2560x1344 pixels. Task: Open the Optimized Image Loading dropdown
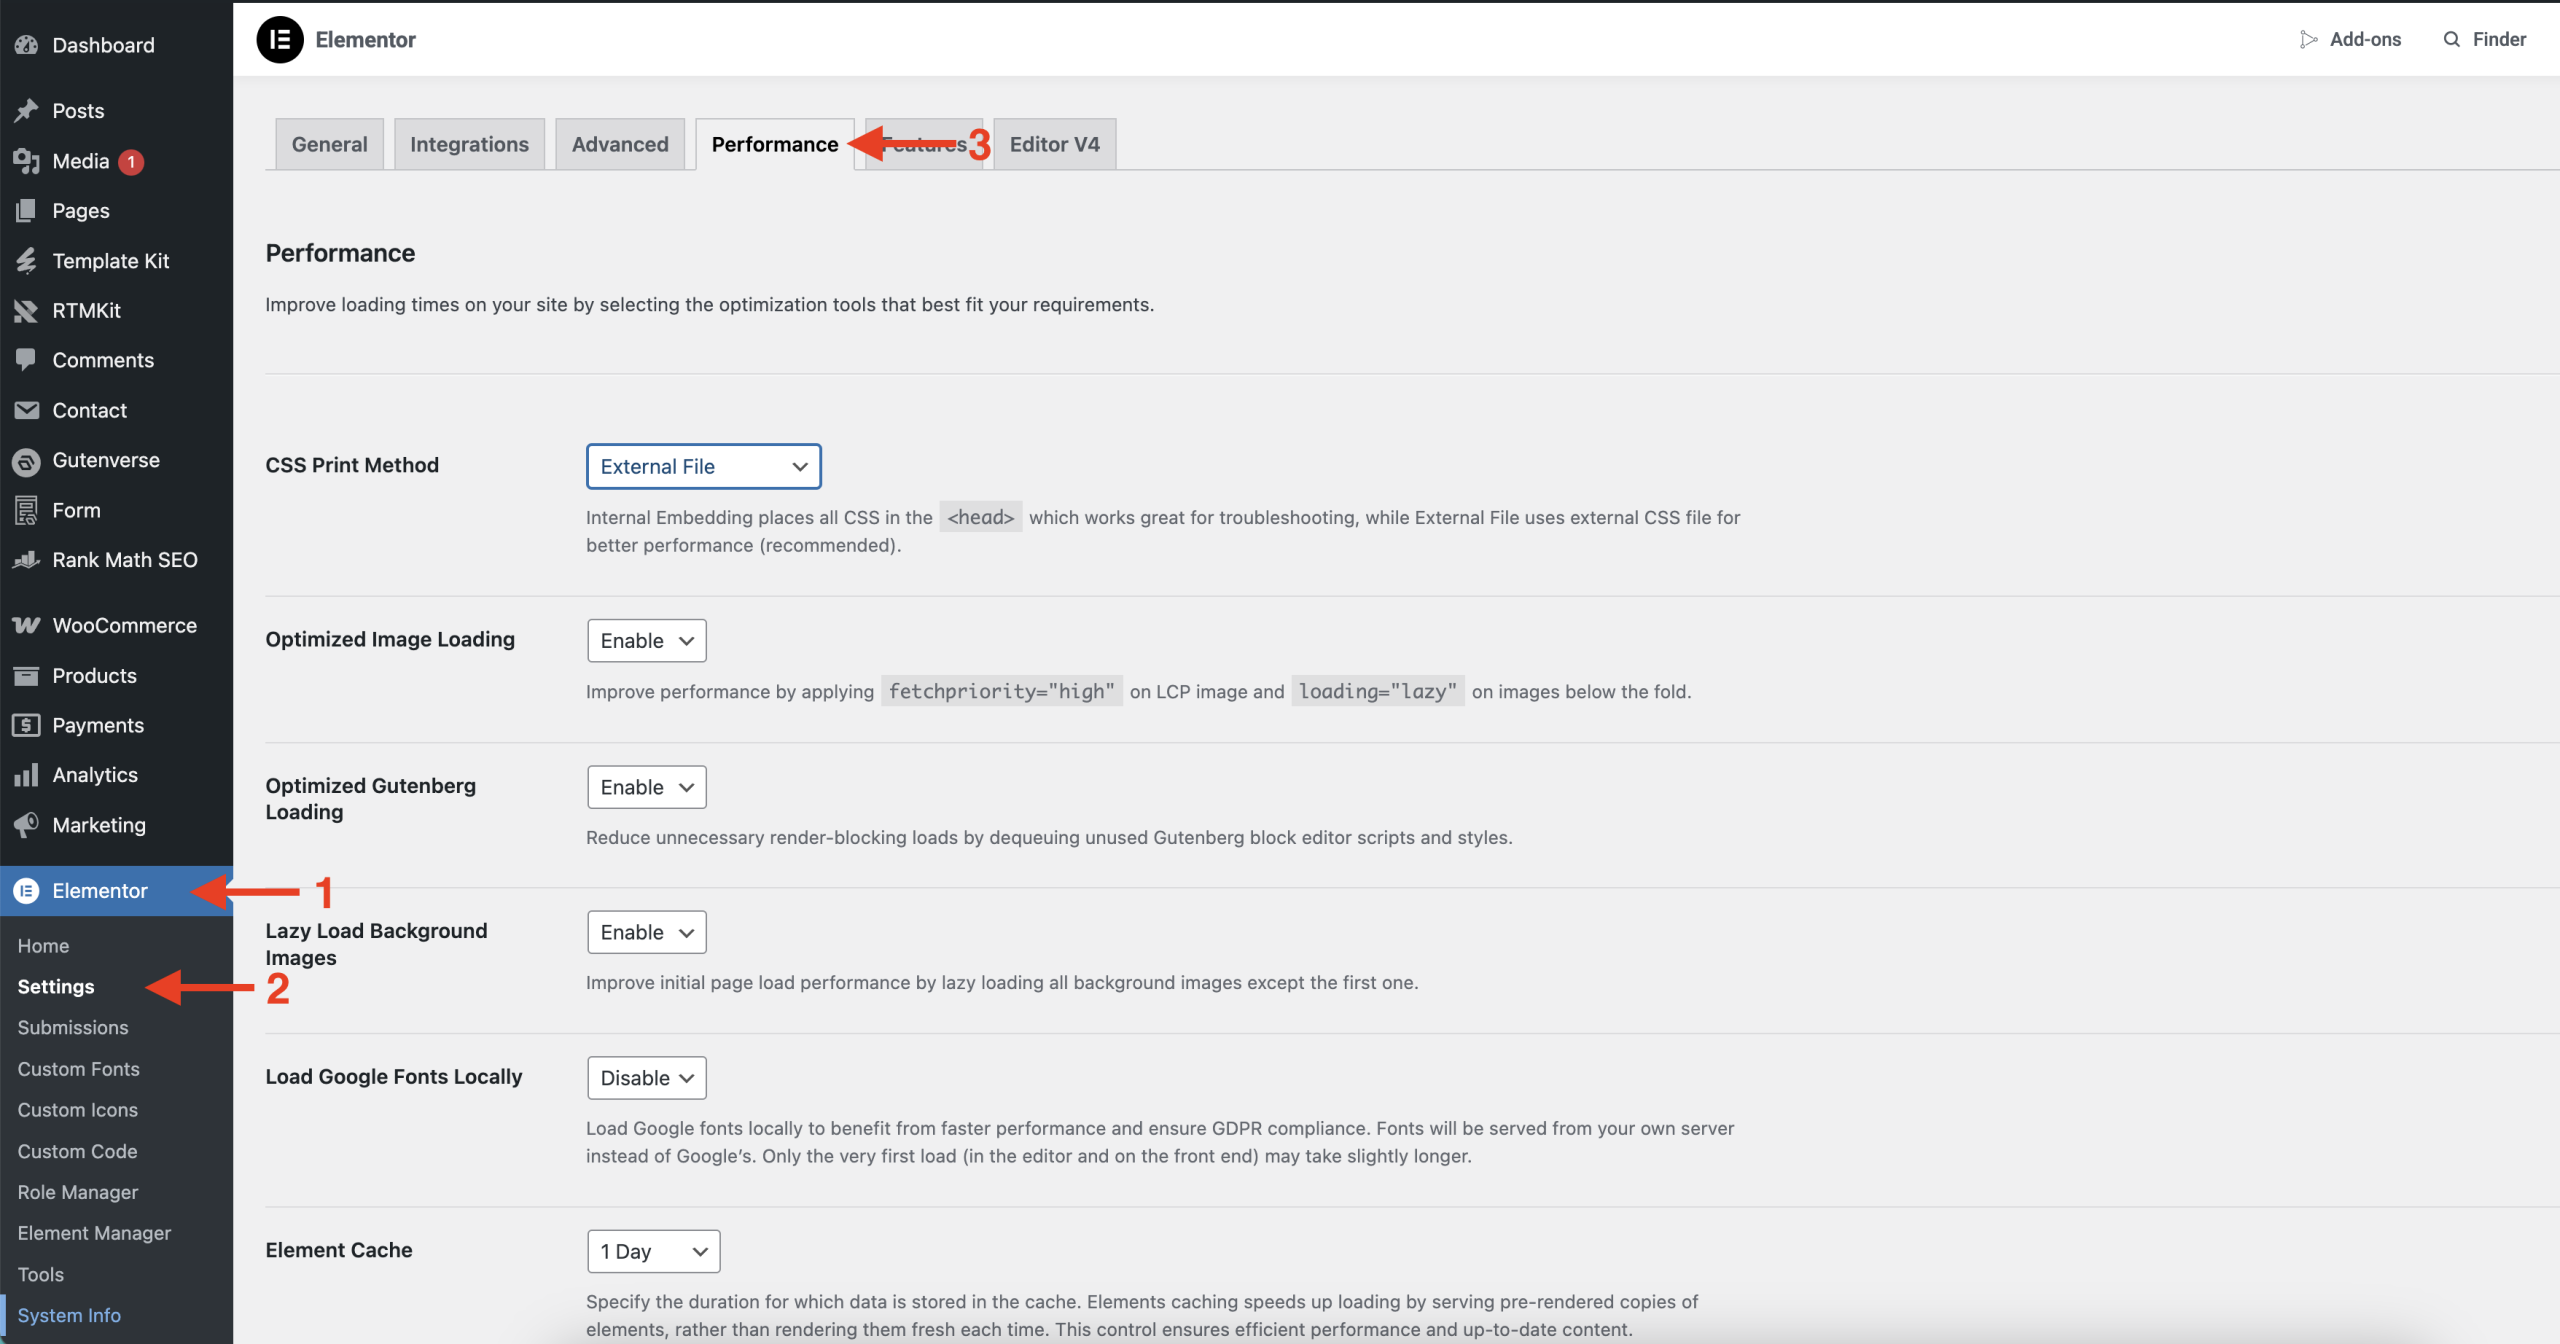(x=646, y=641)
